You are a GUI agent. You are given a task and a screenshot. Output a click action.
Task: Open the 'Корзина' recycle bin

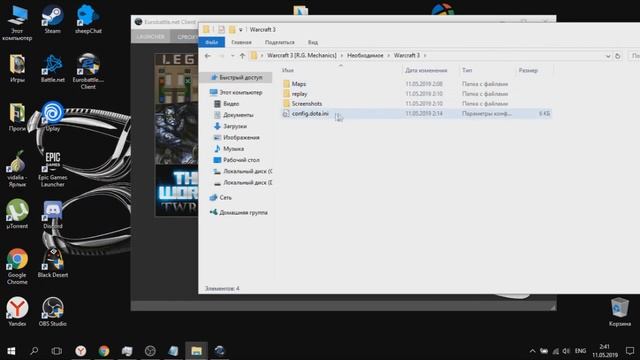click(620, 311)
